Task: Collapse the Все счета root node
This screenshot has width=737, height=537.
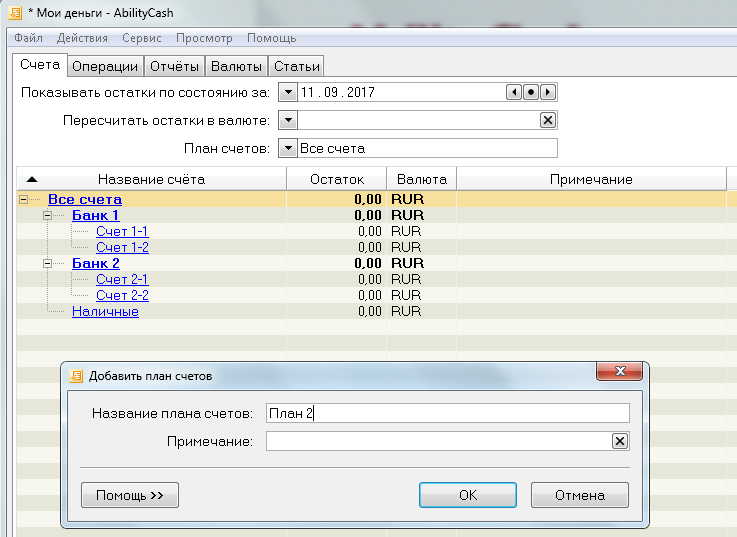Action: coord(23,199)
